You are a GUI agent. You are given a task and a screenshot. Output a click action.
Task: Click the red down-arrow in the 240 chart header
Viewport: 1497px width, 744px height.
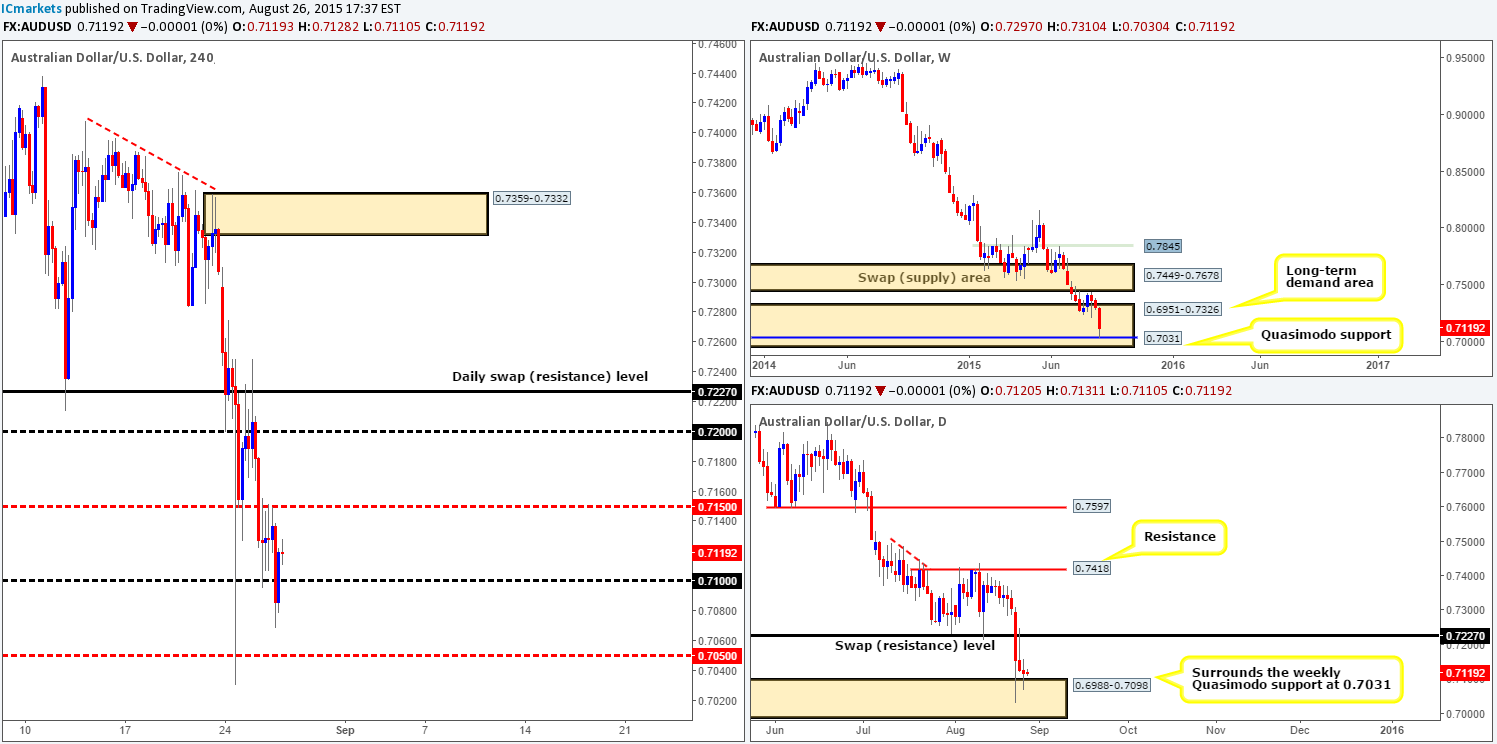point(133,27)
